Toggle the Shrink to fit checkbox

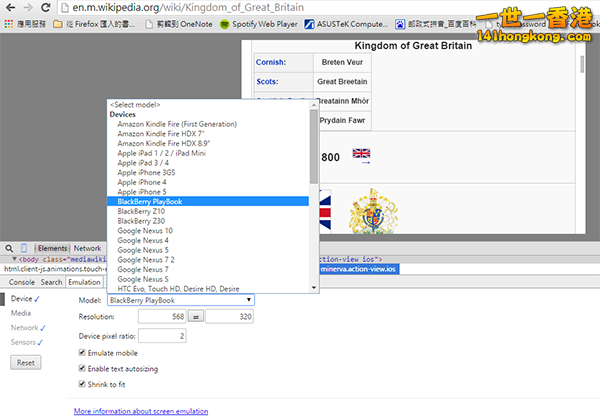(82, 384)
